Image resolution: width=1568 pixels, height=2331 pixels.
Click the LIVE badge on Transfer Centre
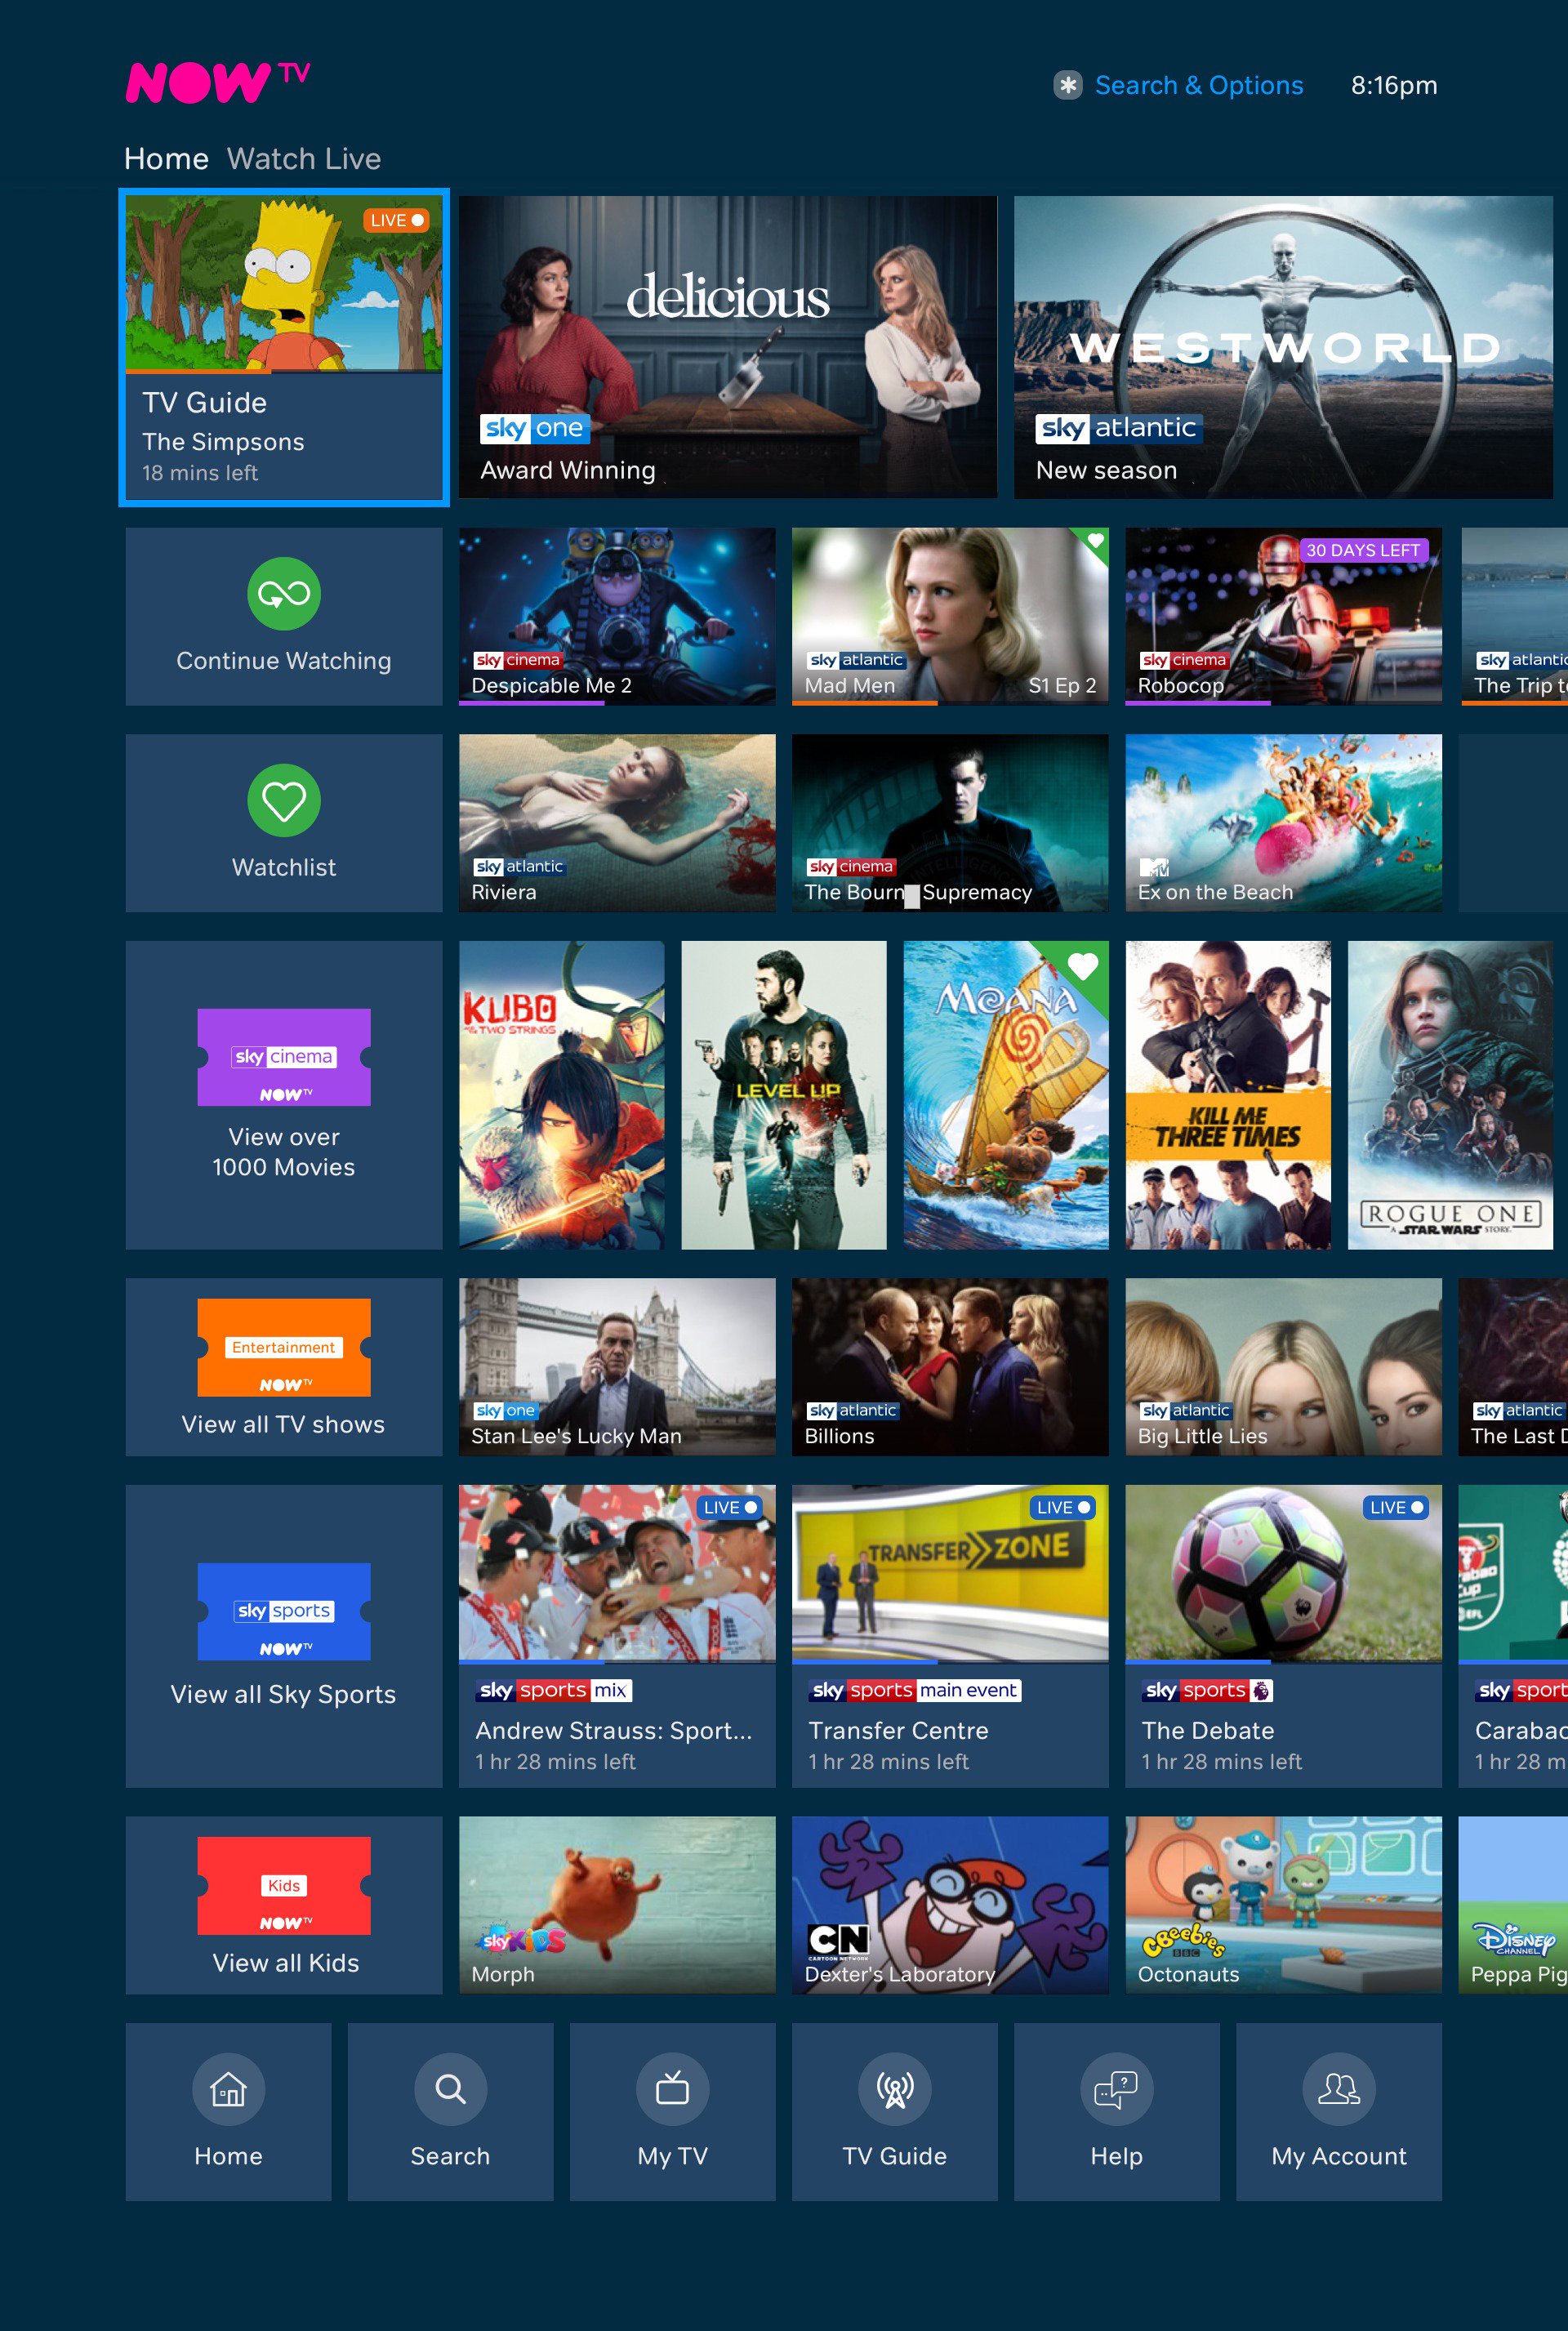click(1062, 1507)
